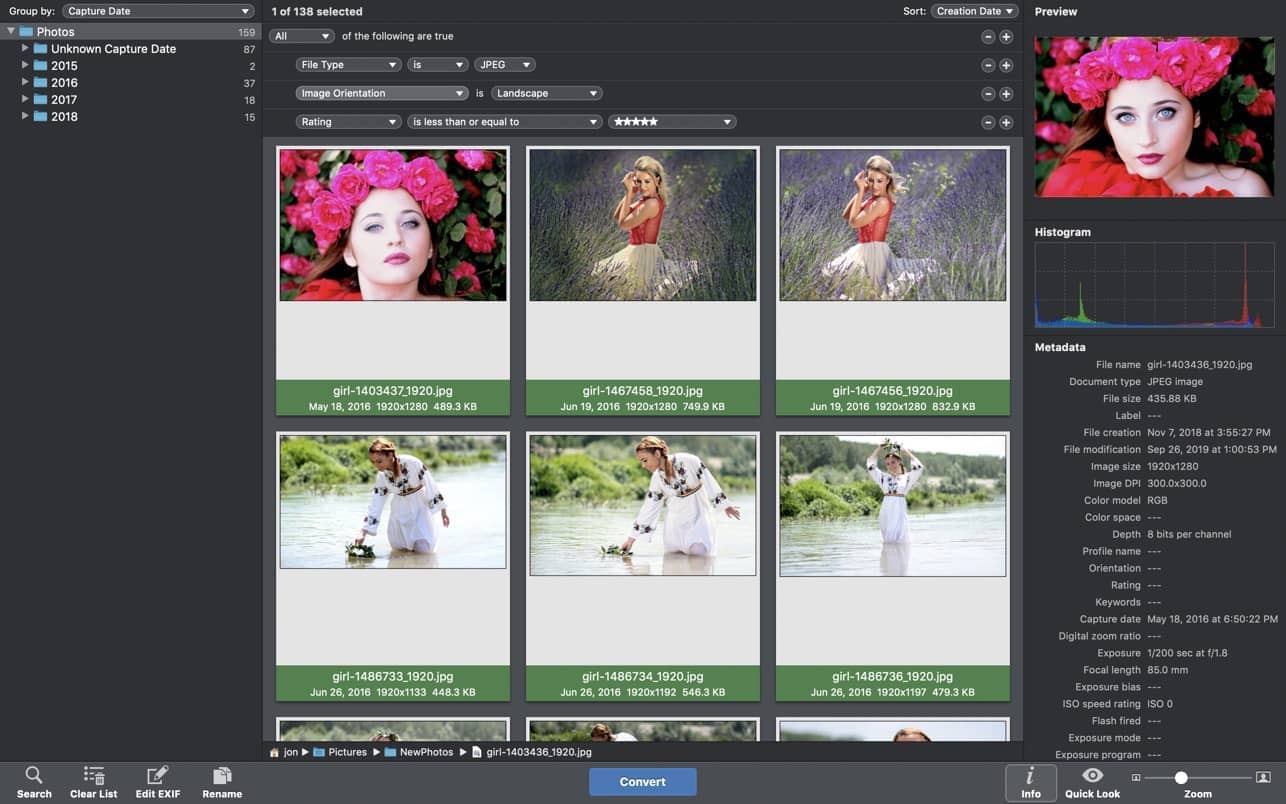The width and height of the screenshot is (1286, 804).
Task: Open 'is less than or equal to' dropdown
Action: coord(504,122)
